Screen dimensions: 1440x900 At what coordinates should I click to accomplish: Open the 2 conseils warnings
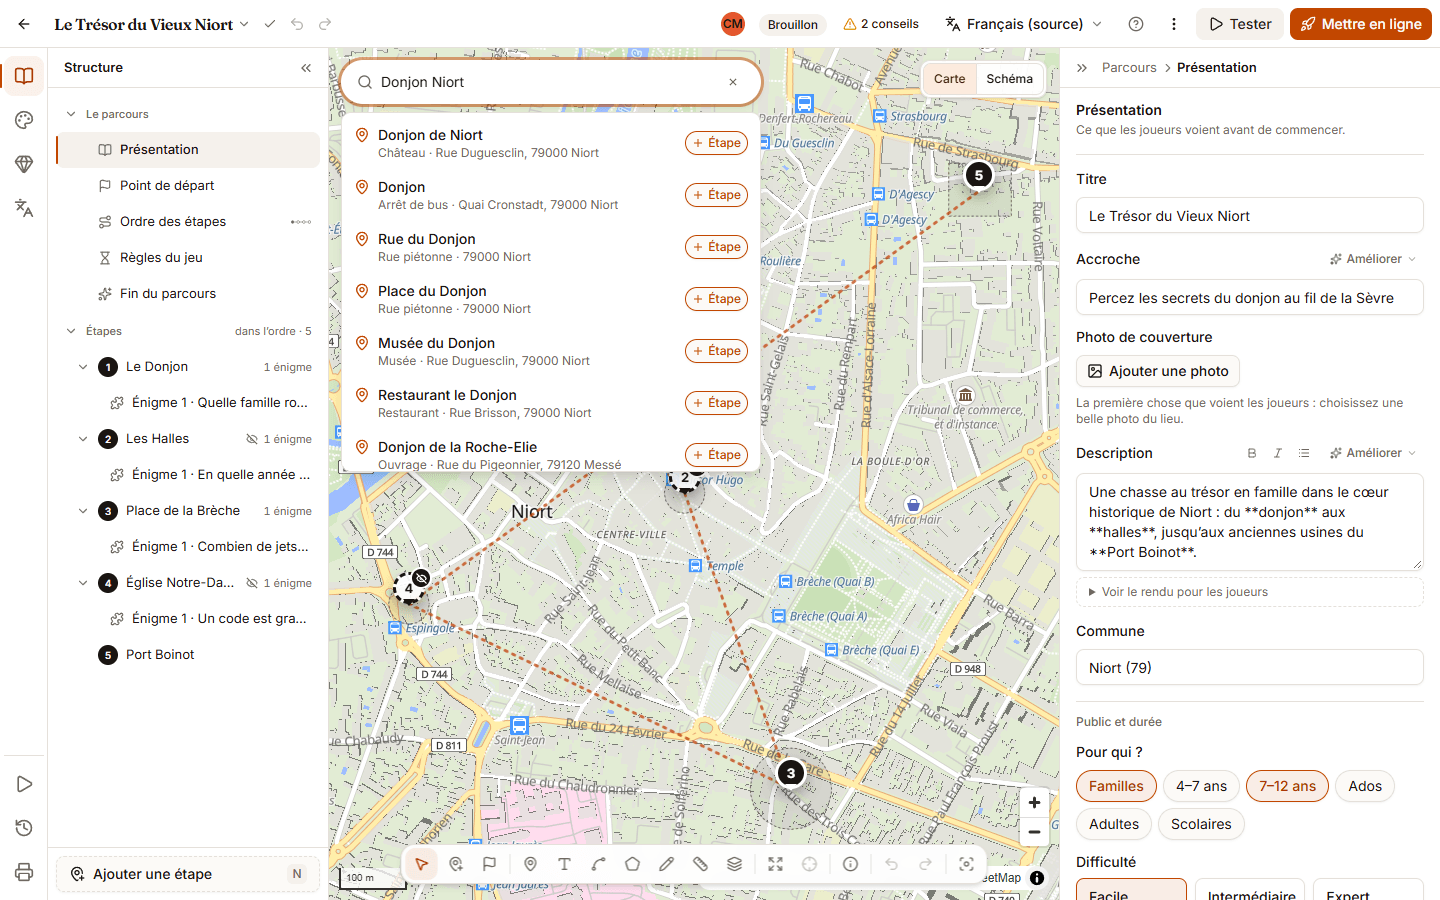pyautogui.click(x=881, y=24)
